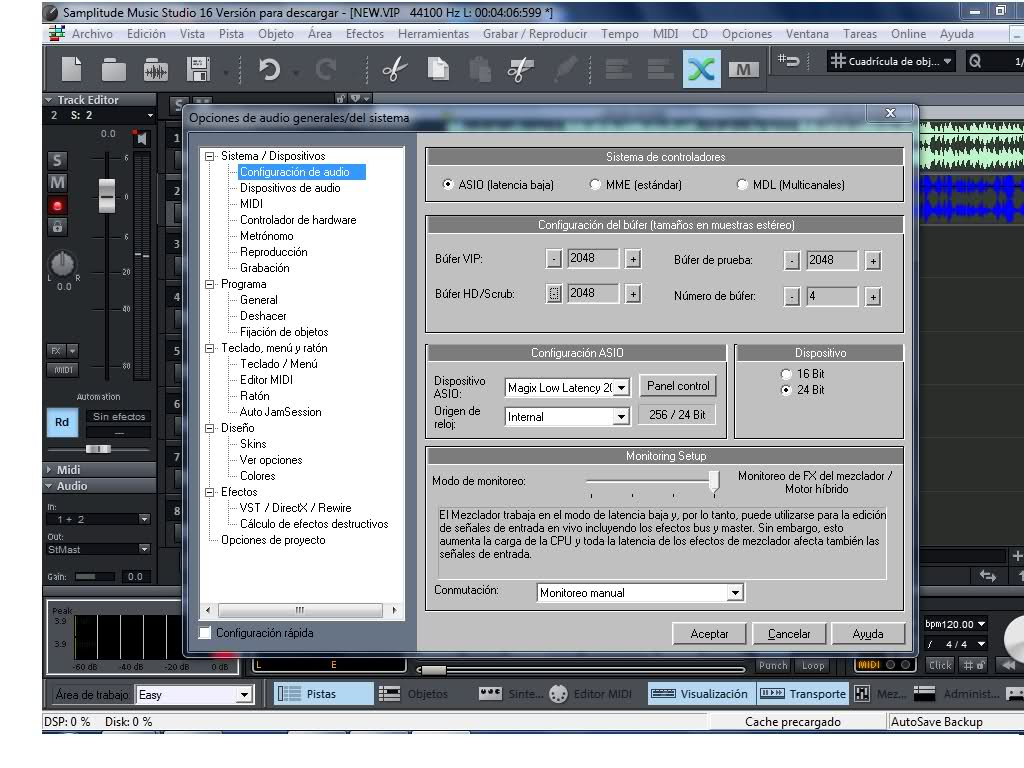Click the record arm button in Track Editor
The width and height of the screenshot is (1024, 768).
point(58,205)
